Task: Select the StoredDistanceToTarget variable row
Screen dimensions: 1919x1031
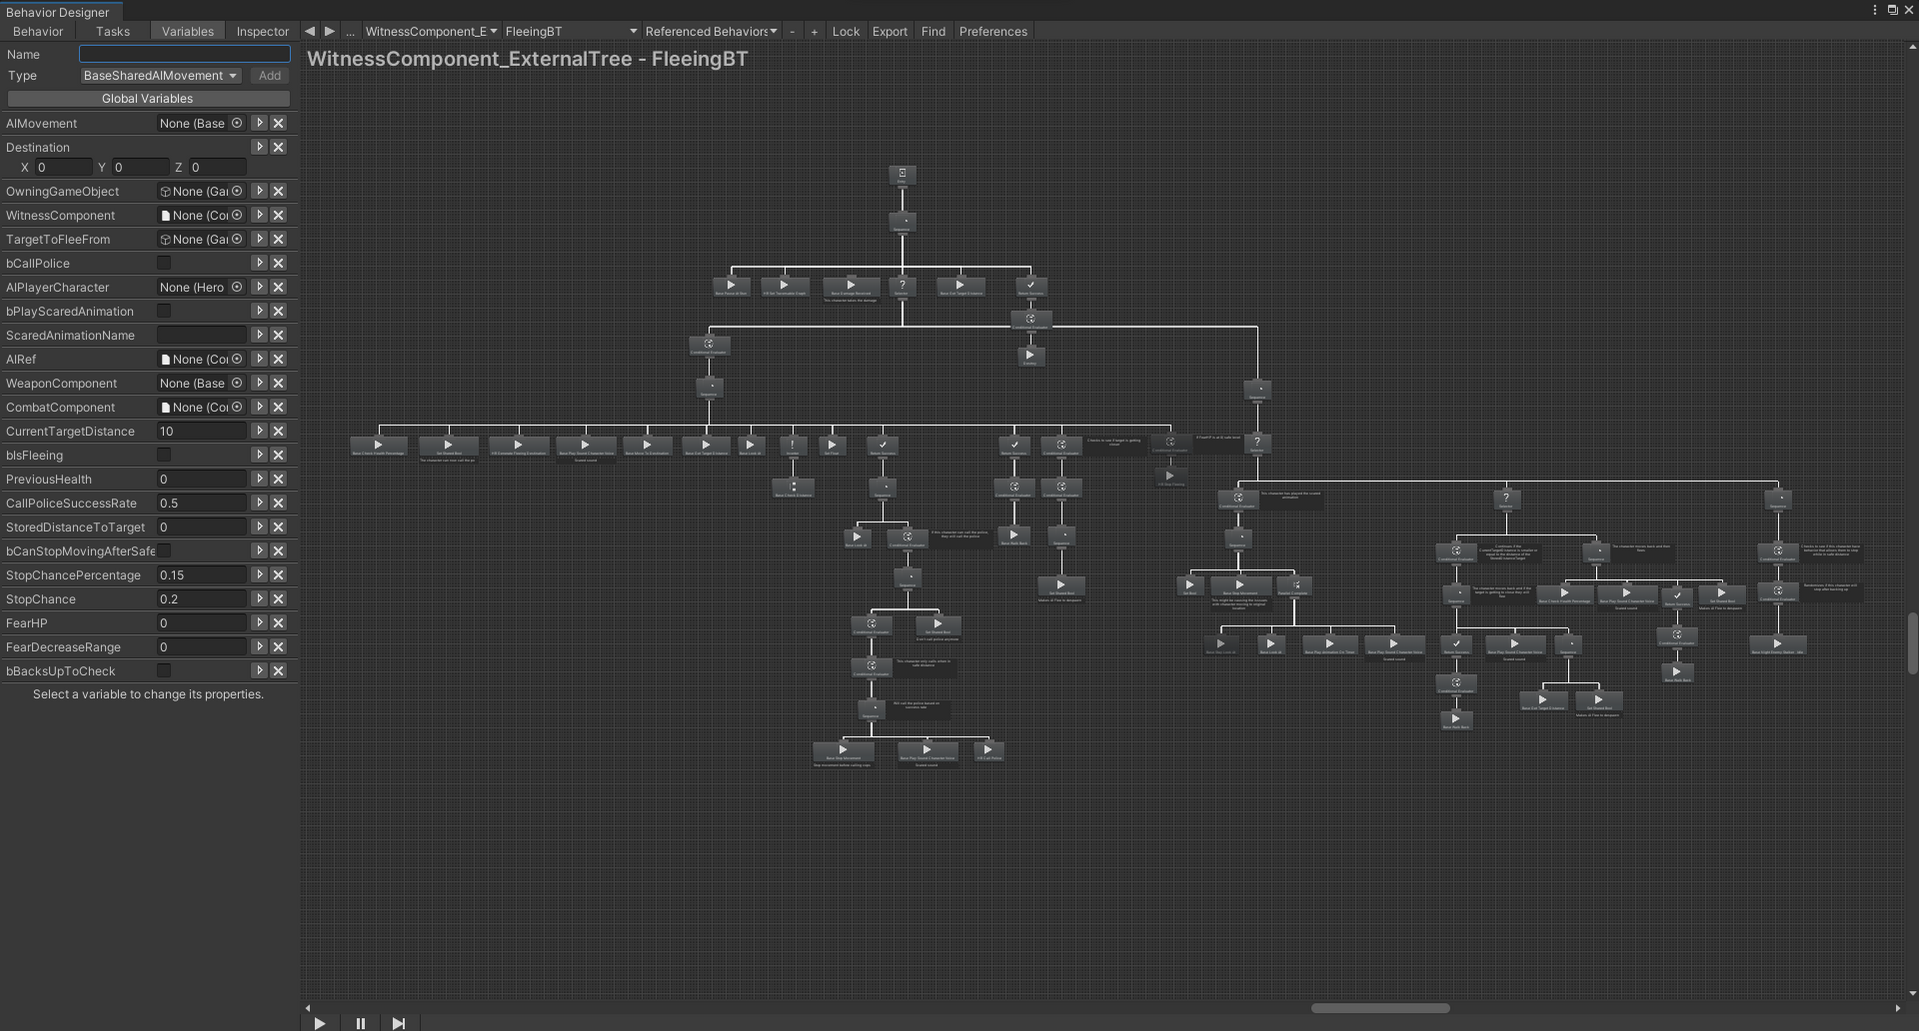Action: [x=148, y=527]
